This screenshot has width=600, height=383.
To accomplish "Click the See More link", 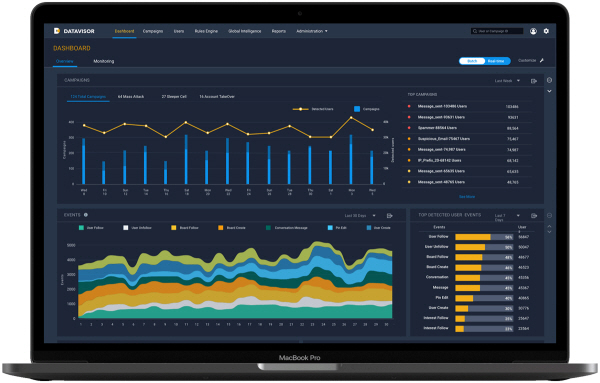I will 467,197.
